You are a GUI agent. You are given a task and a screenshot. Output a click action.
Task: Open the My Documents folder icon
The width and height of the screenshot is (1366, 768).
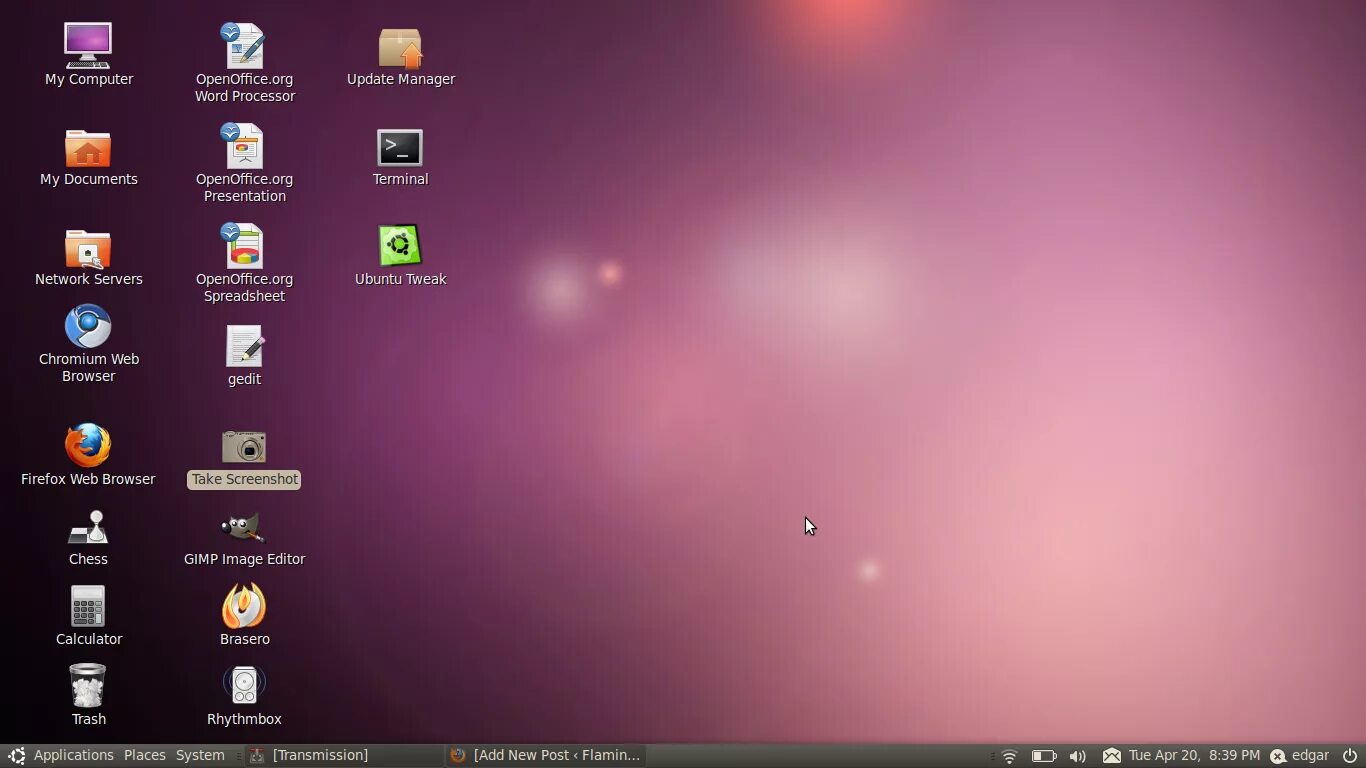[88, 148]
